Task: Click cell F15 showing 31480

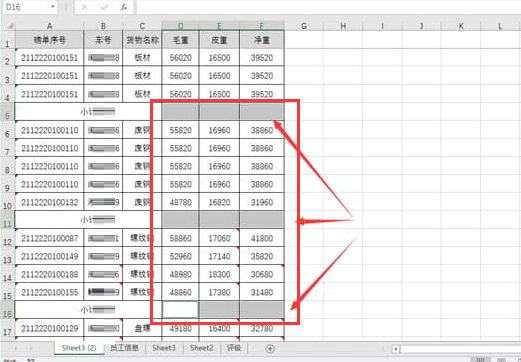Action: pyautogui.click(x=262, y=292)
